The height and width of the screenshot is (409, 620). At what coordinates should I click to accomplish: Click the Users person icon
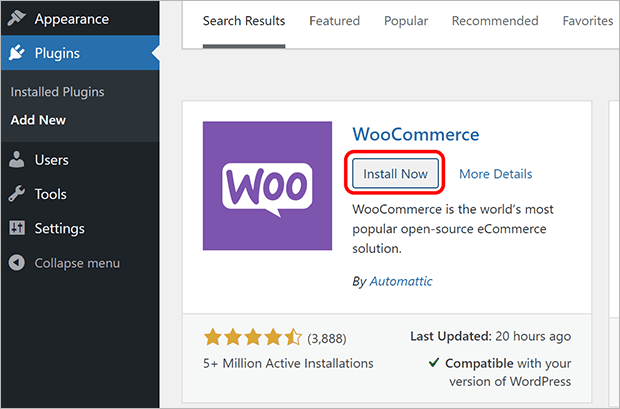click(x=17, y=160)
